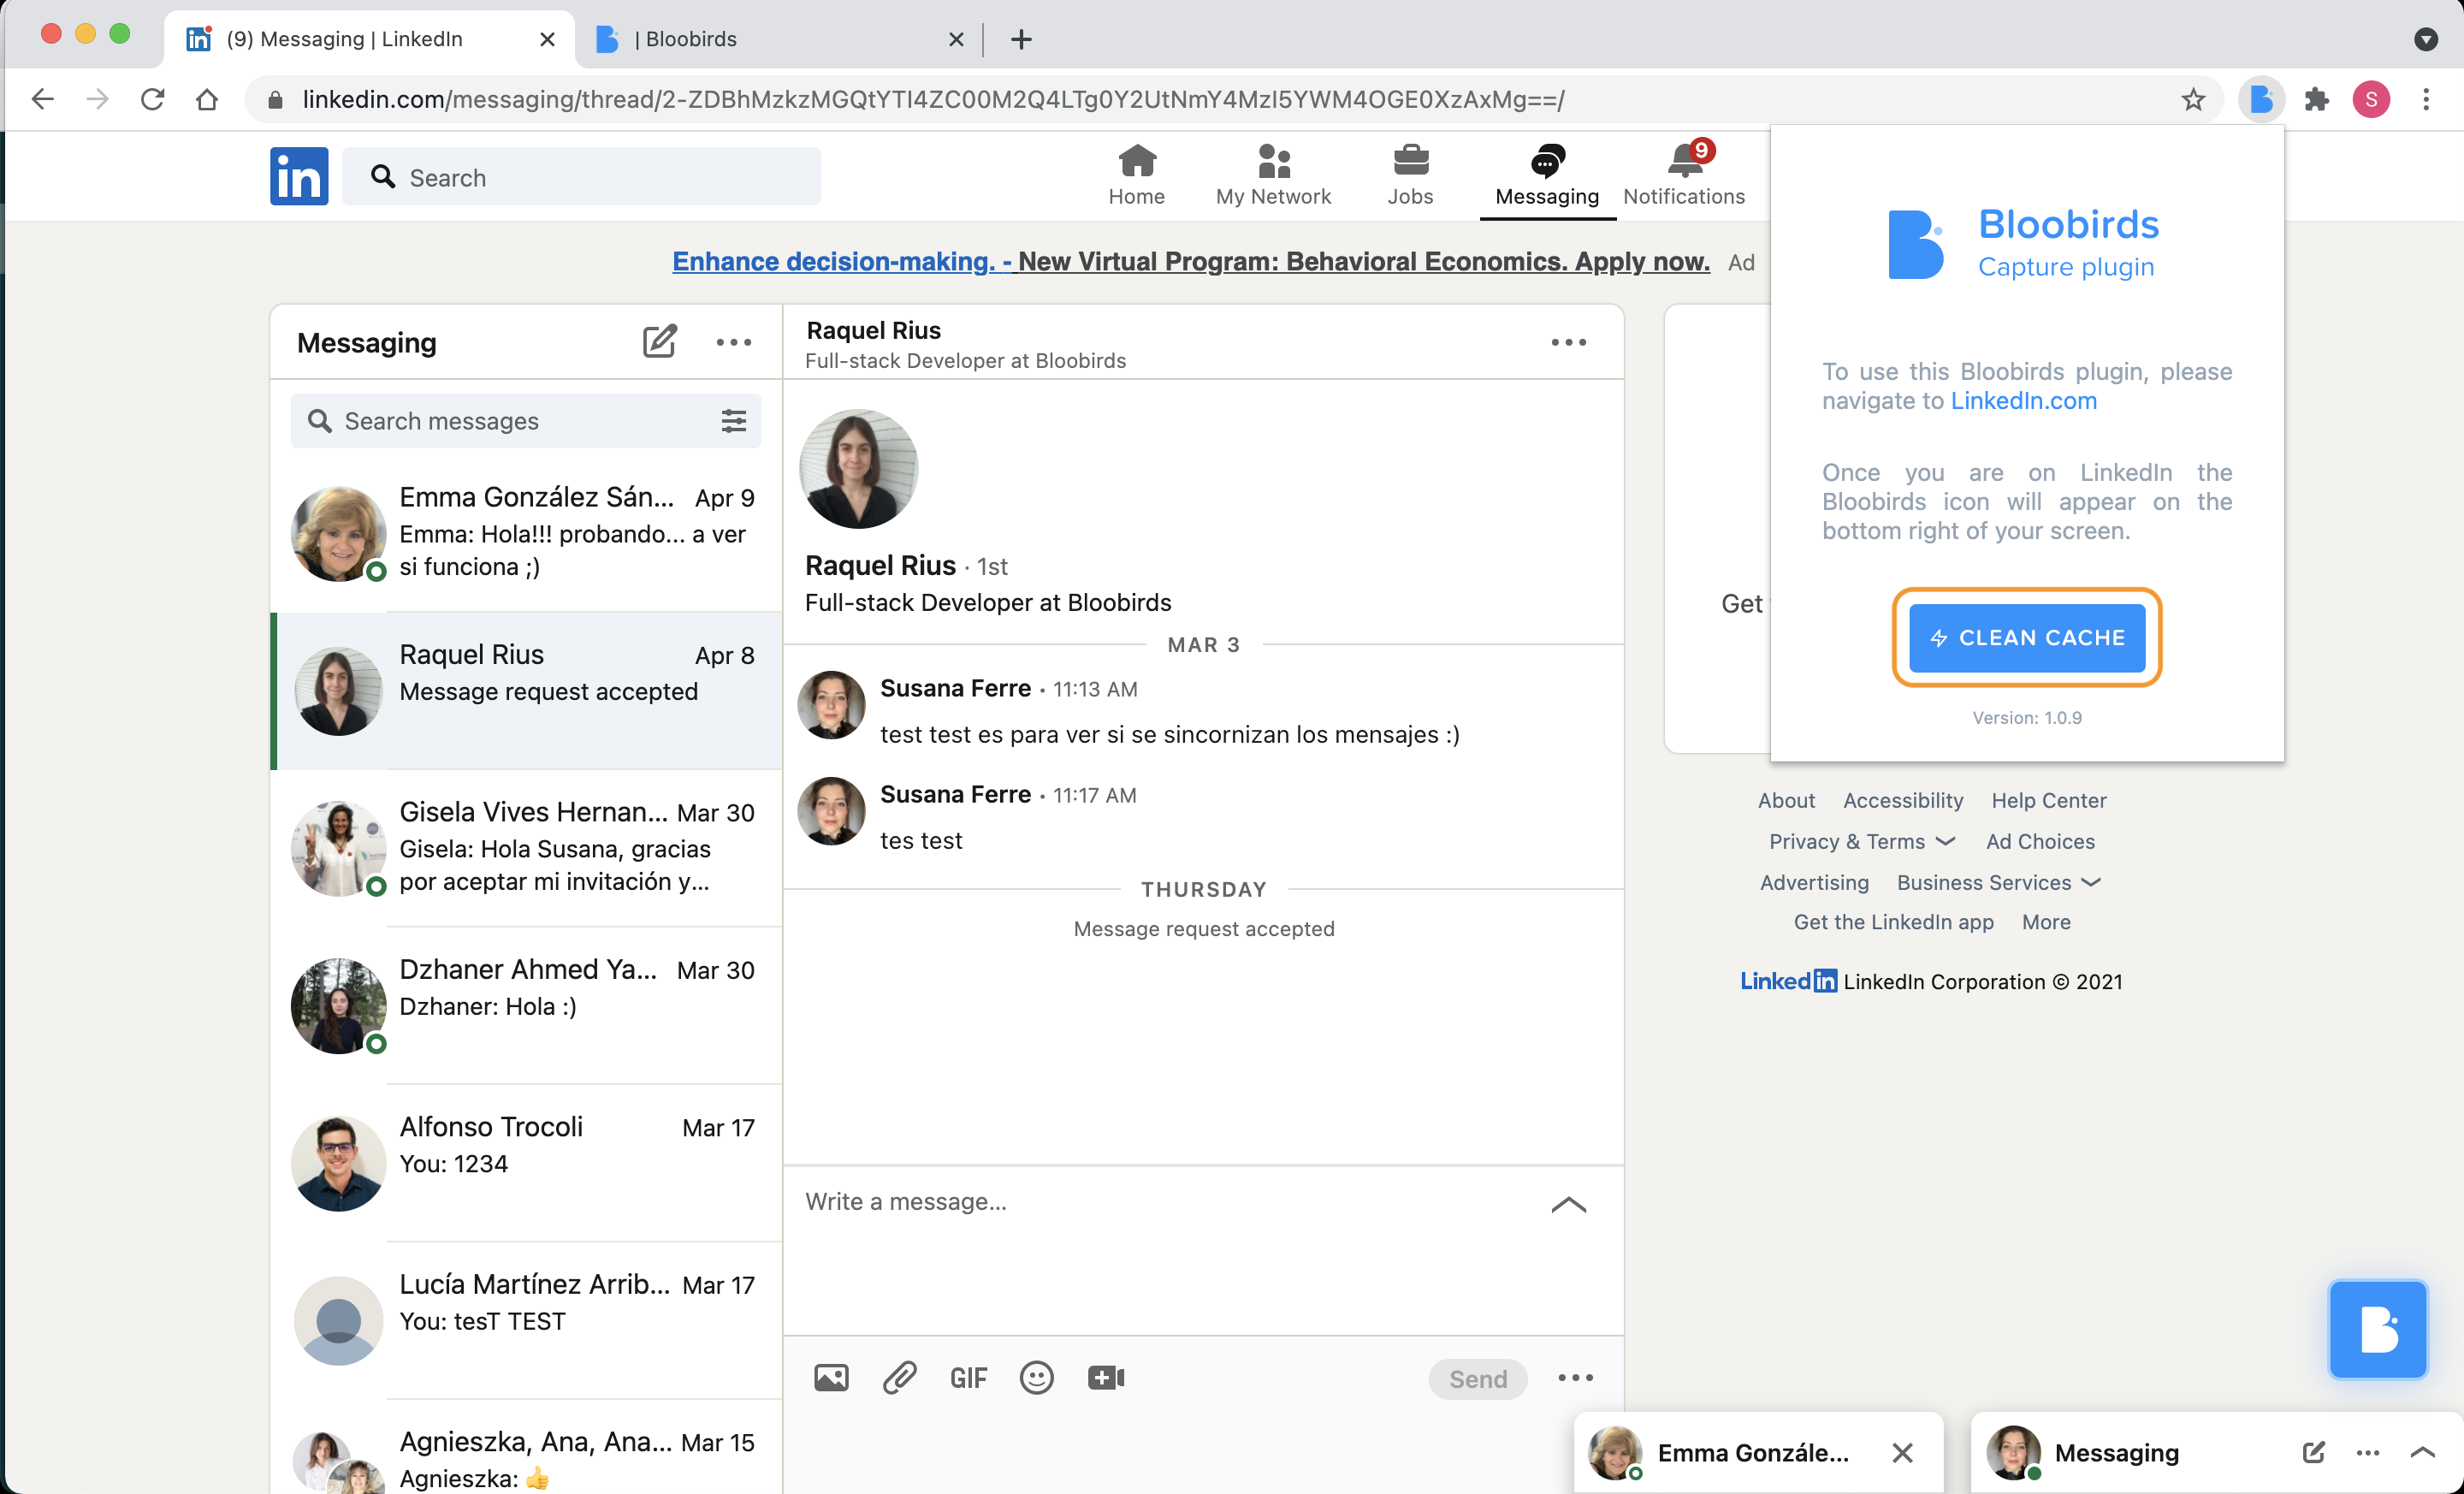
Task: Compose a new message in Messaging panel
Action: click(659, 342)
